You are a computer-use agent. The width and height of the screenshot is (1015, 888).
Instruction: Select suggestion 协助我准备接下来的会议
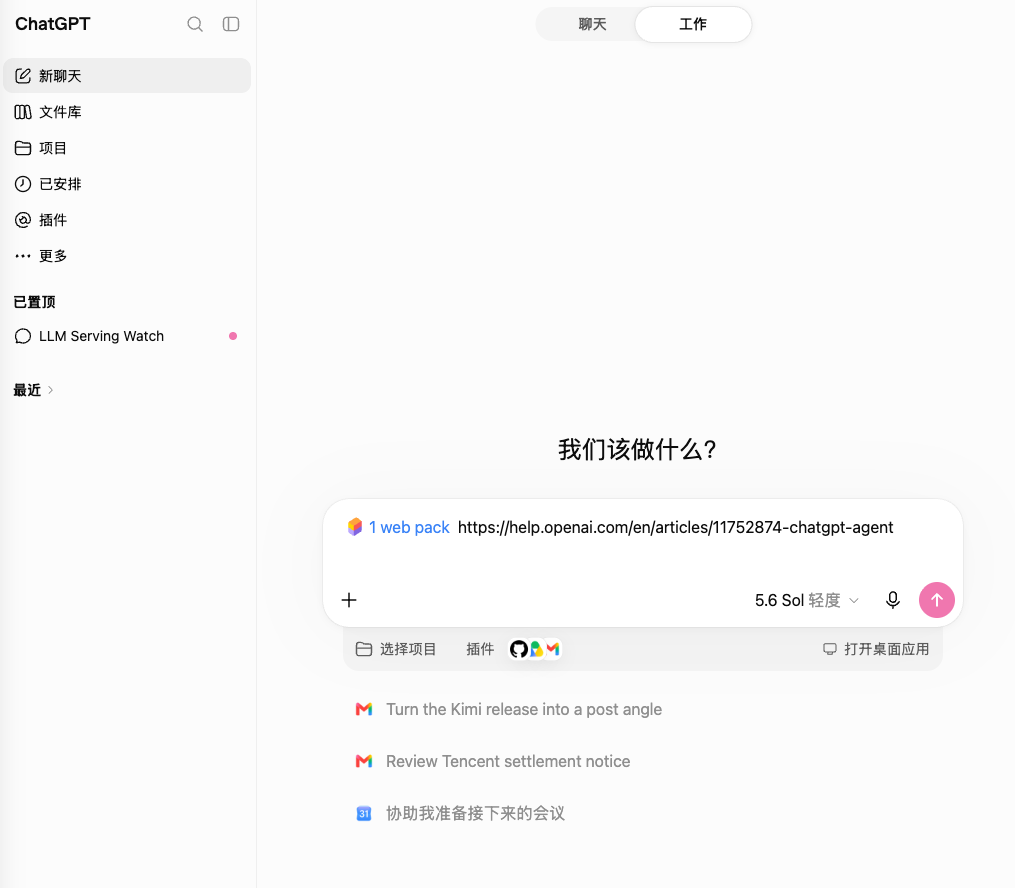pyautogui.click(x=460, y=814)
